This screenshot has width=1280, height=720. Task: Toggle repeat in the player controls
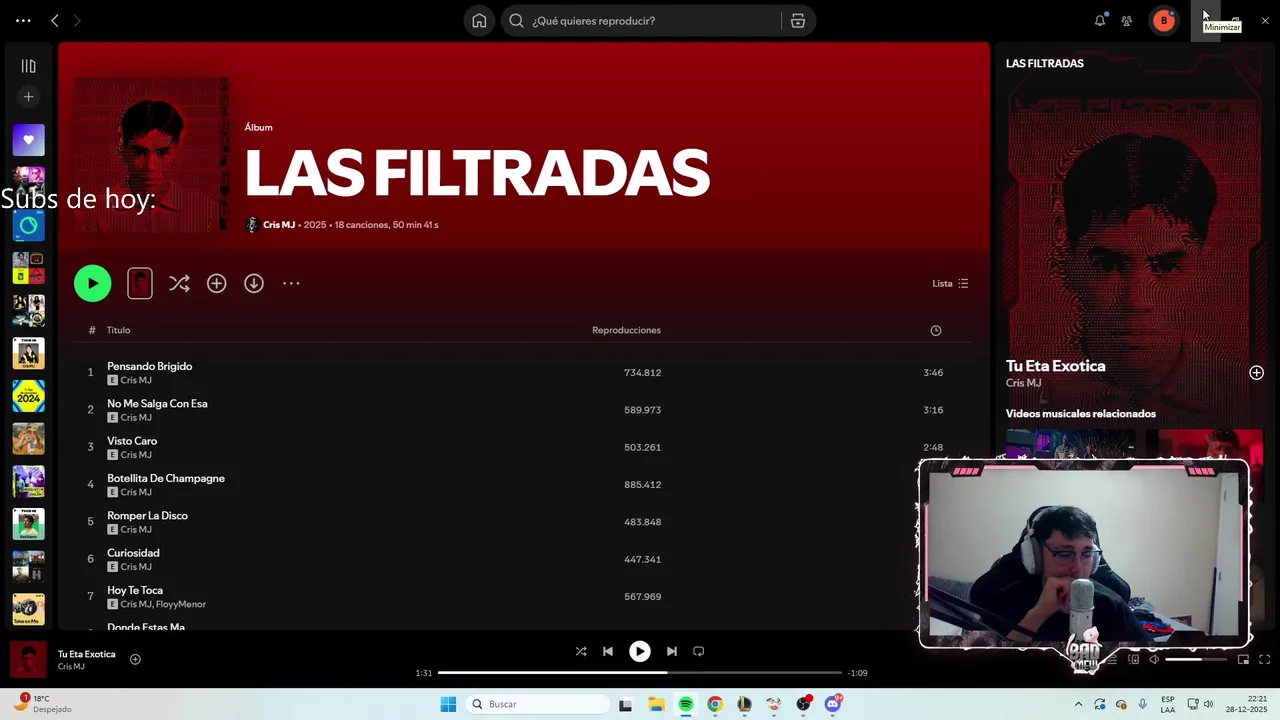[x=699, y=651]
